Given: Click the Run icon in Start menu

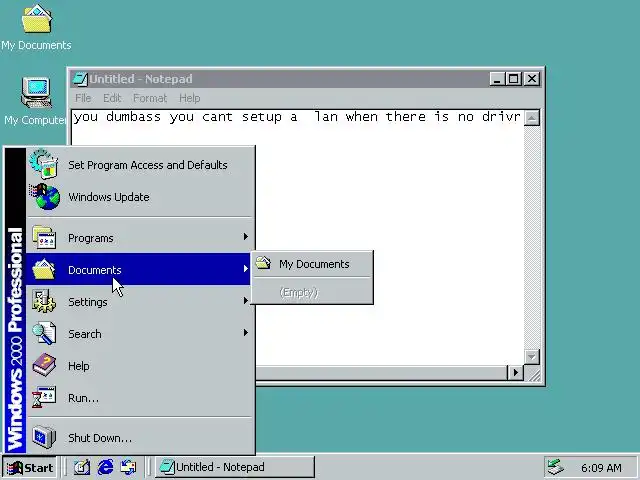Looking at the screenshot, I should tap(44, 397).
